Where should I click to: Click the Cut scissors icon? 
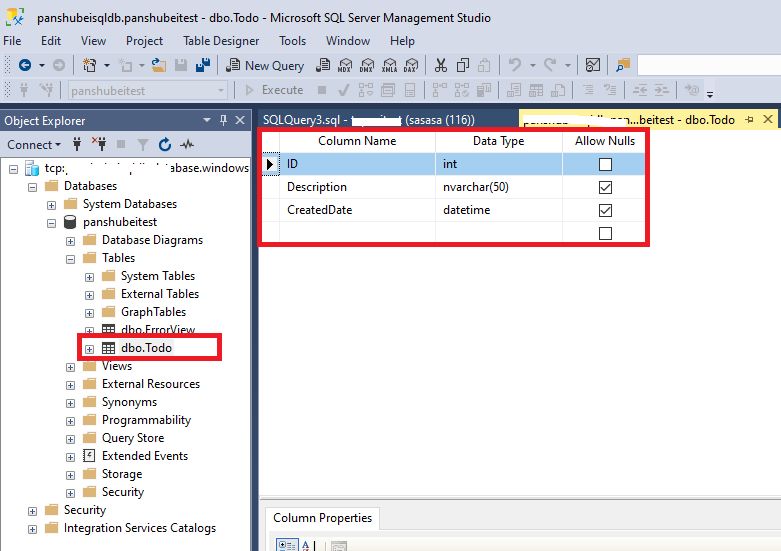[441, 65]
